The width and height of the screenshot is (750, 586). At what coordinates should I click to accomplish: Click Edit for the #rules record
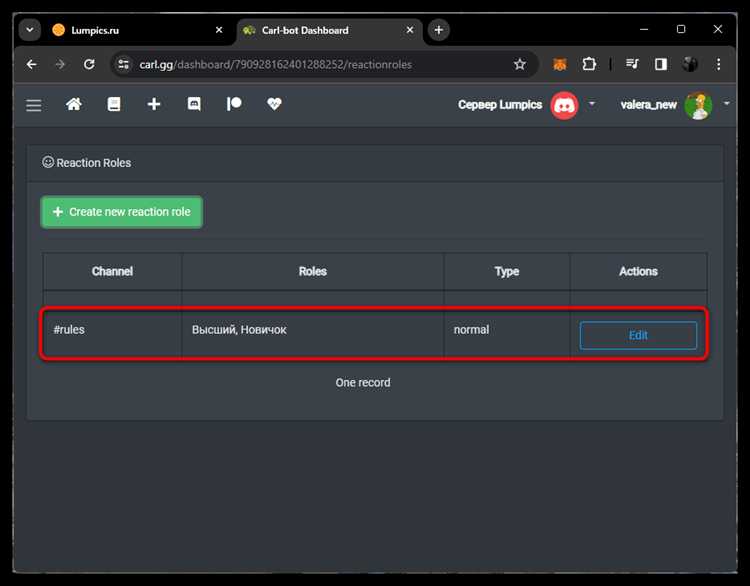638,335
